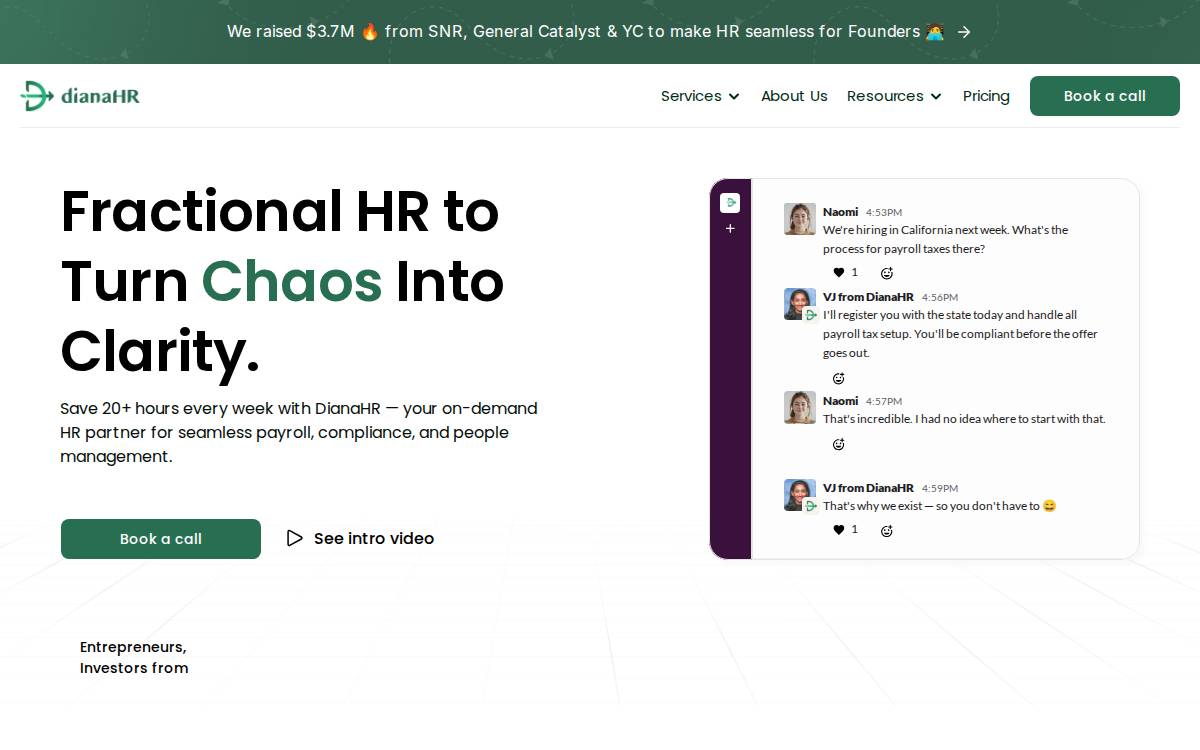
Task: Expand the Resources dropdown menu
Action: [x=894, y=96]
